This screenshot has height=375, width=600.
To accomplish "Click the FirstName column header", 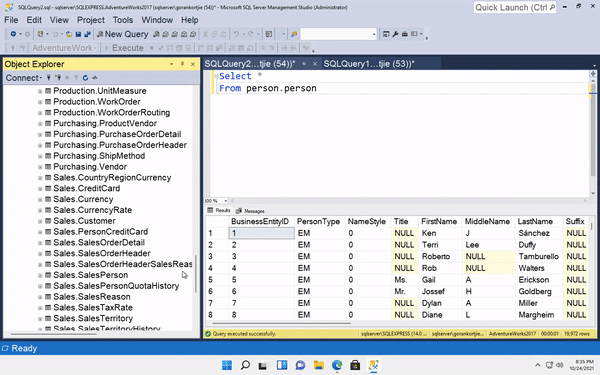I will pos(440,221).
